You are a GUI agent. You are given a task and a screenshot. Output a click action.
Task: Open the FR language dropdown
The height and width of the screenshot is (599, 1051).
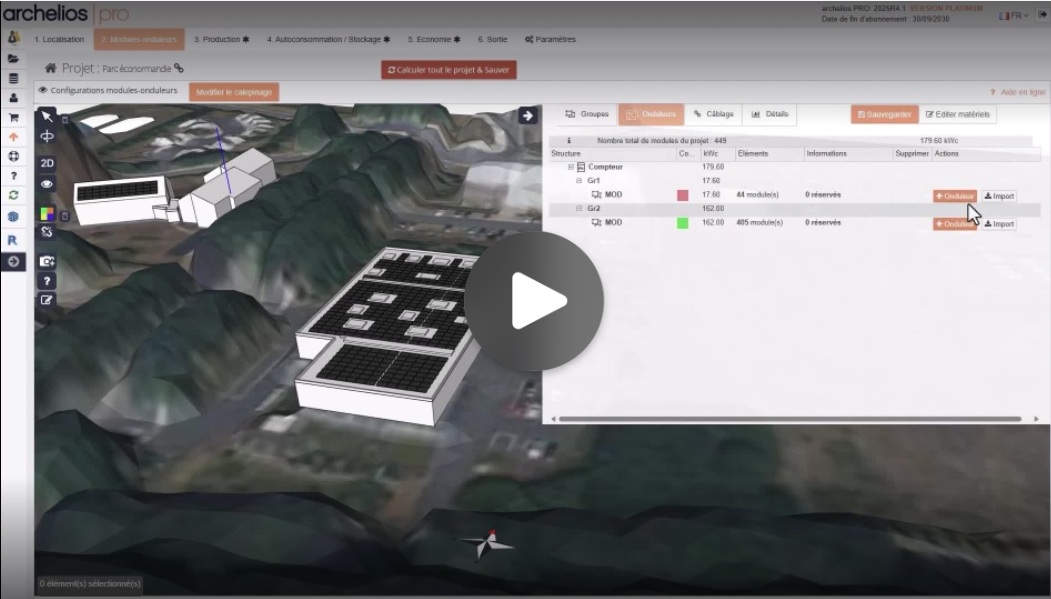(x=1013, y=16)
